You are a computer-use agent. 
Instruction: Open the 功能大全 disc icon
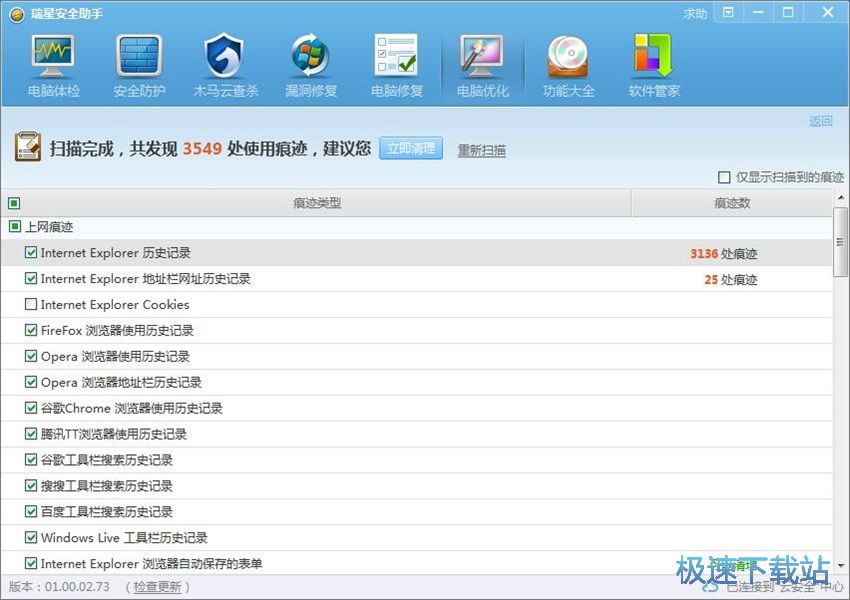[568, 56]
